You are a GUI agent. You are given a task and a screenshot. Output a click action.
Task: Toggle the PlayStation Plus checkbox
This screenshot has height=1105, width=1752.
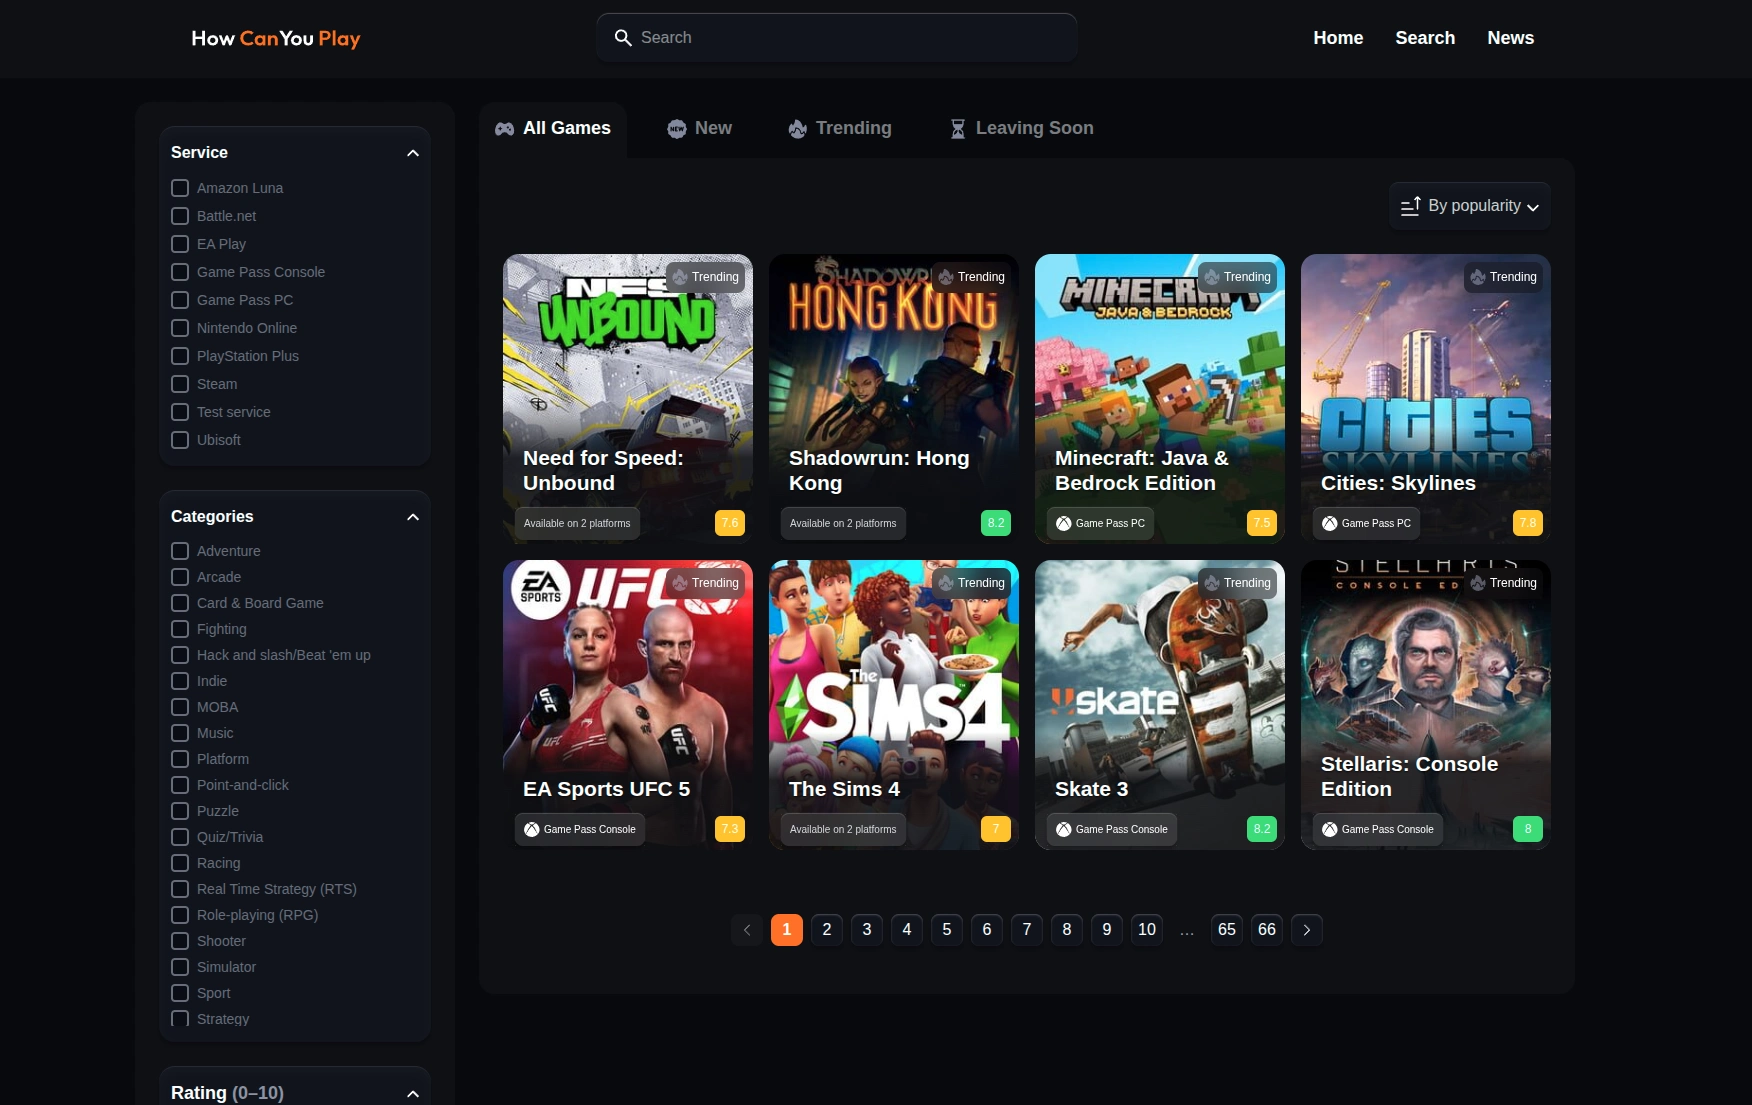click(x=180, y=356)
